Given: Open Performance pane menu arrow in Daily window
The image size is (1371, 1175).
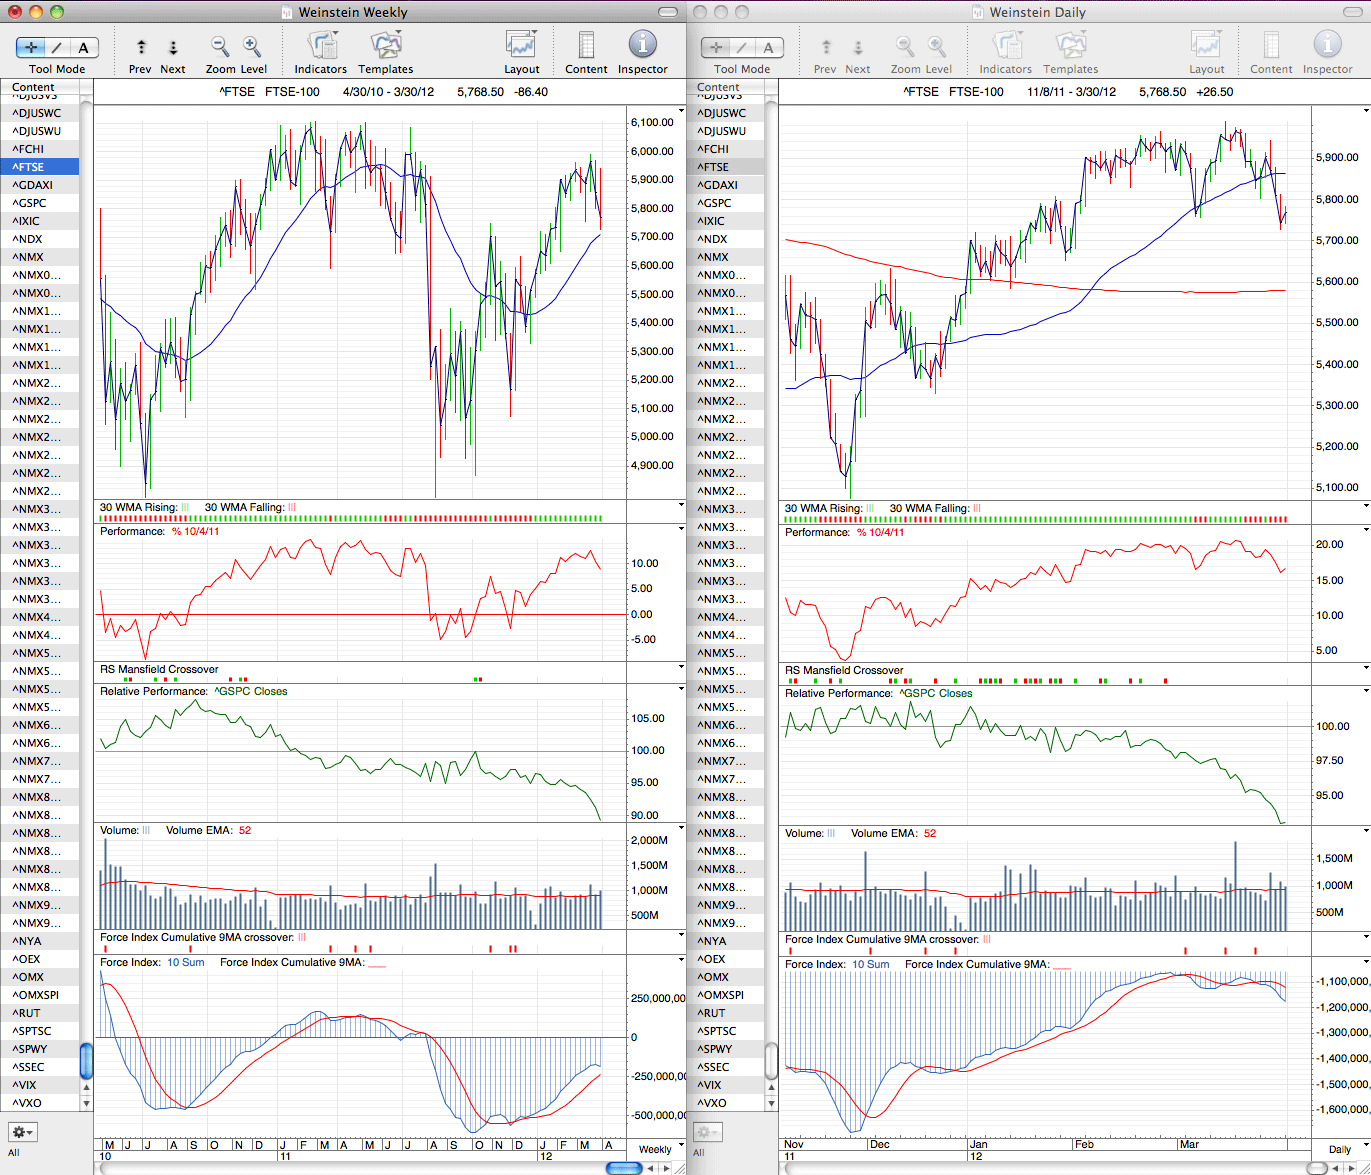Looking at the screenshot, I should point(1366,531).
